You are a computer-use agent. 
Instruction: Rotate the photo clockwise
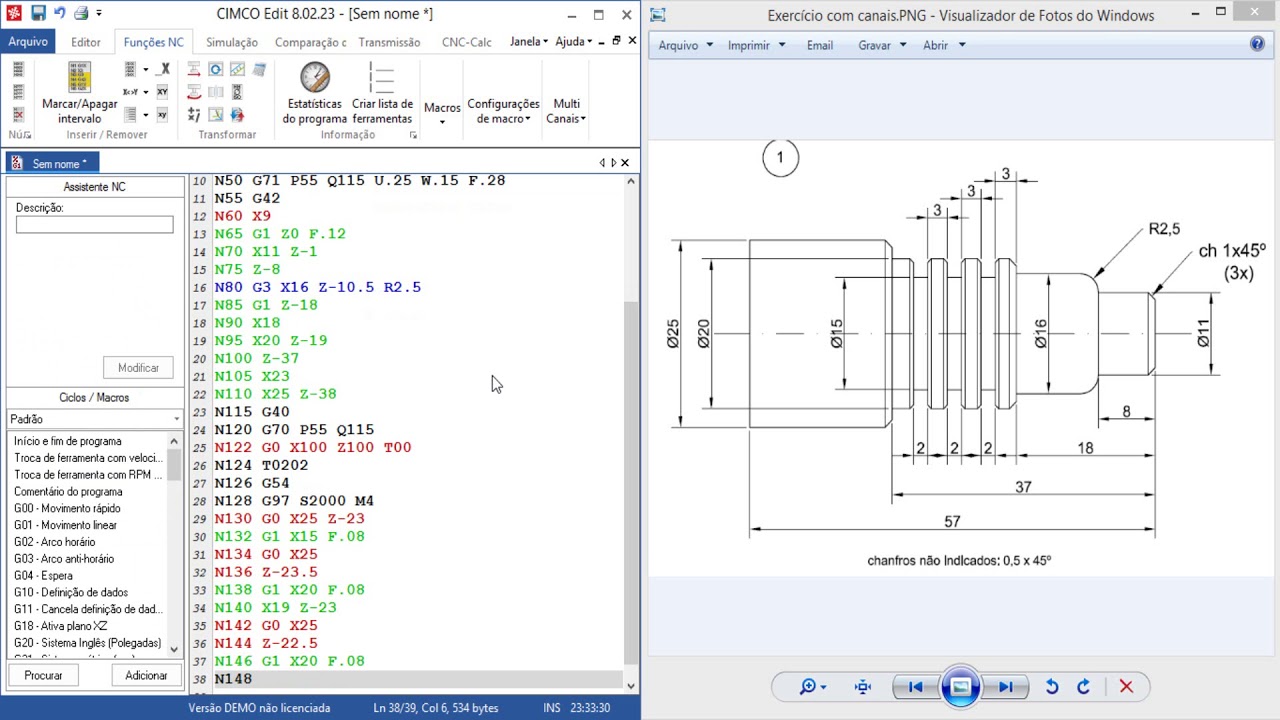1083,687
